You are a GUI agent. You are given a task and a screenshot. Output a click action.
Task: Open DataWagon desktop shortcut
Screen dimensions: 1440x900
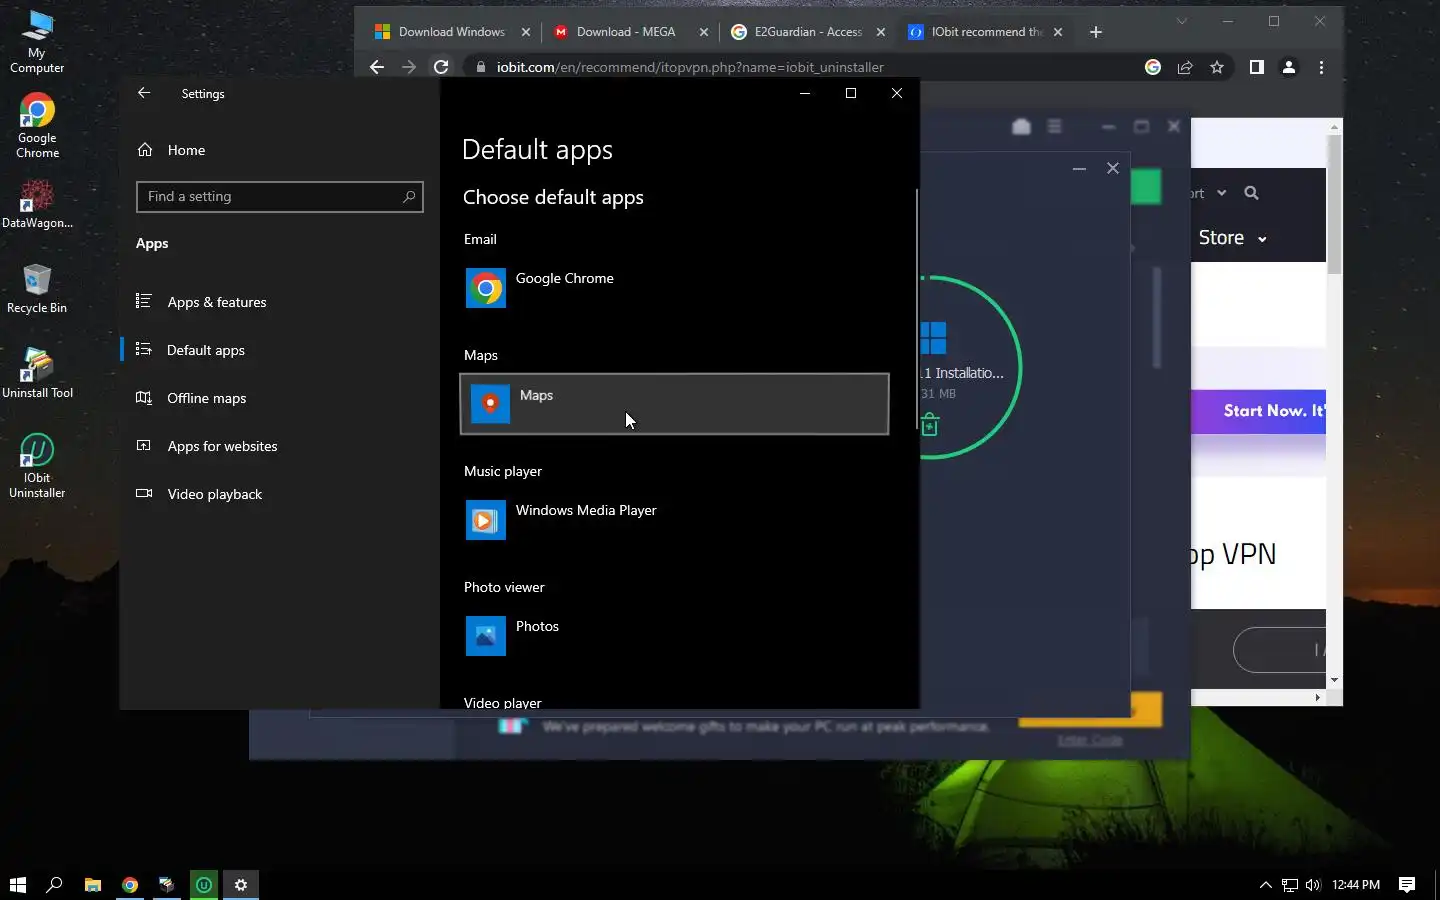37,204
